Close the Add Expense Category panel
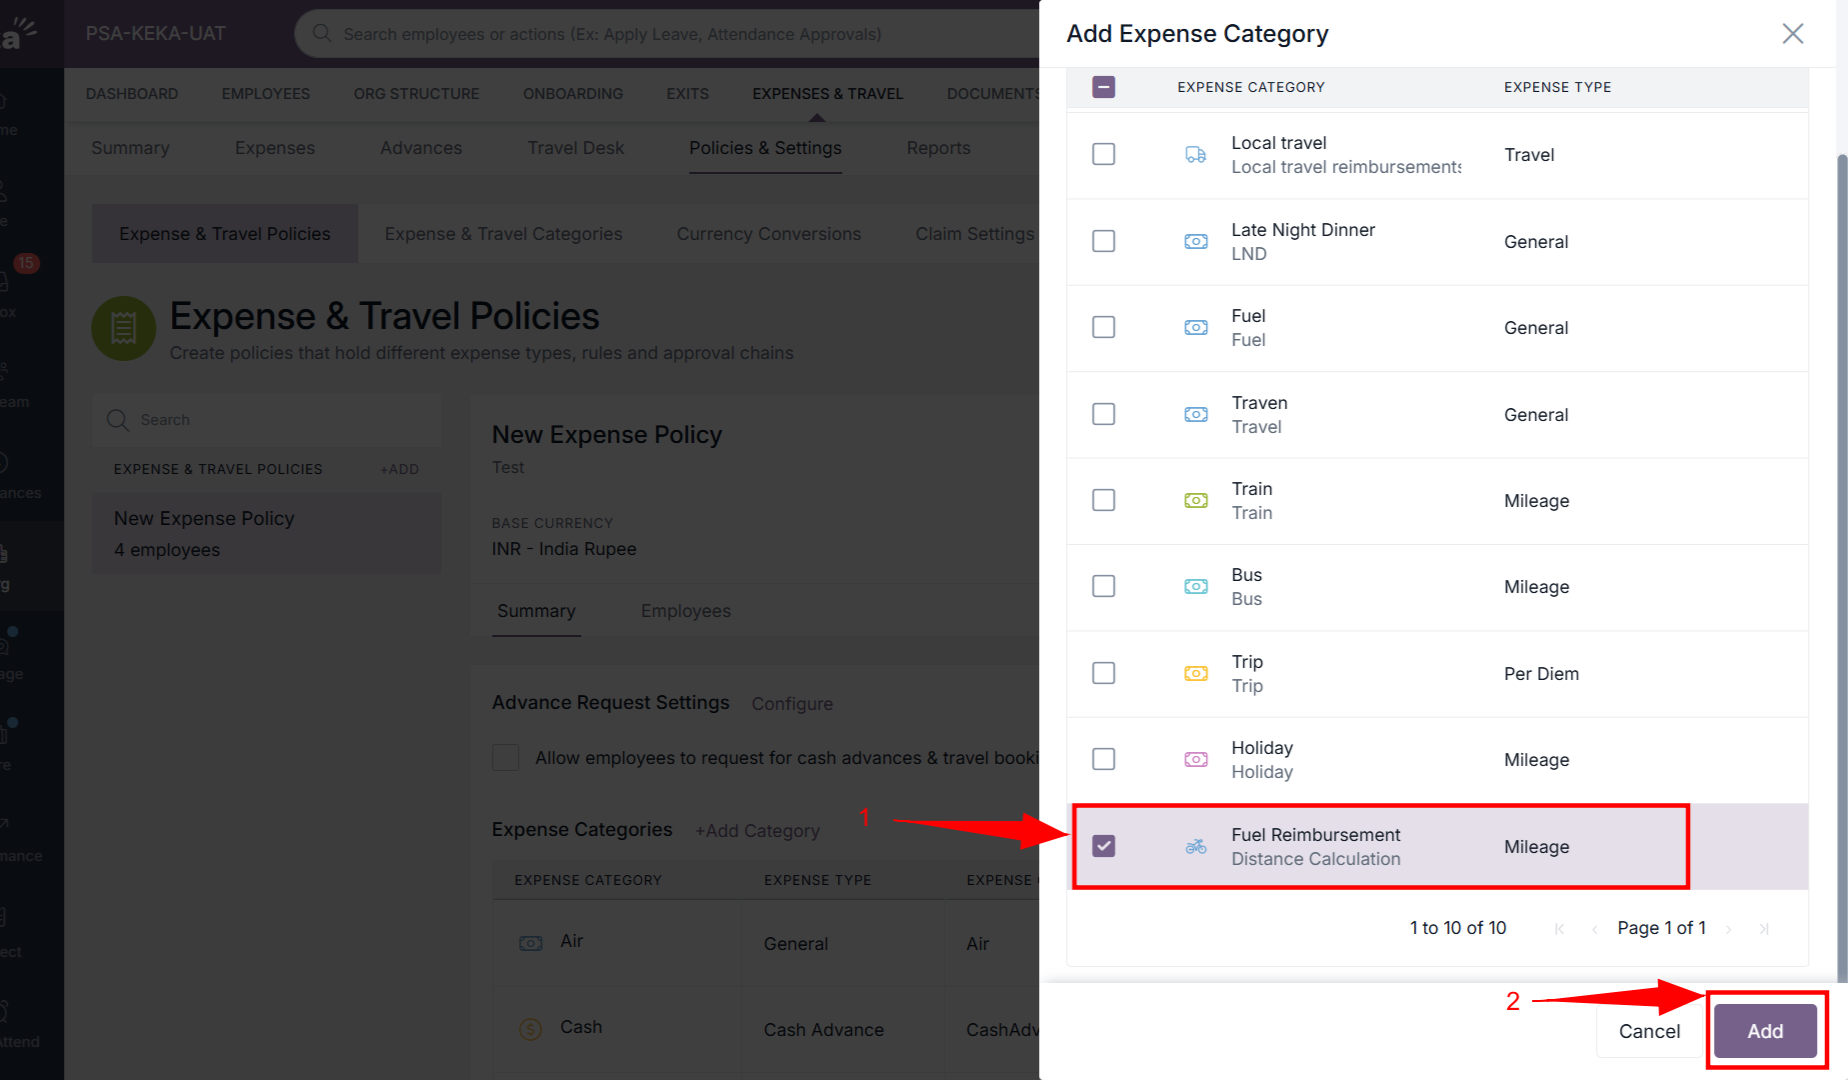The height and width of the screenshot is (1080, 1848). point(1792,34)
